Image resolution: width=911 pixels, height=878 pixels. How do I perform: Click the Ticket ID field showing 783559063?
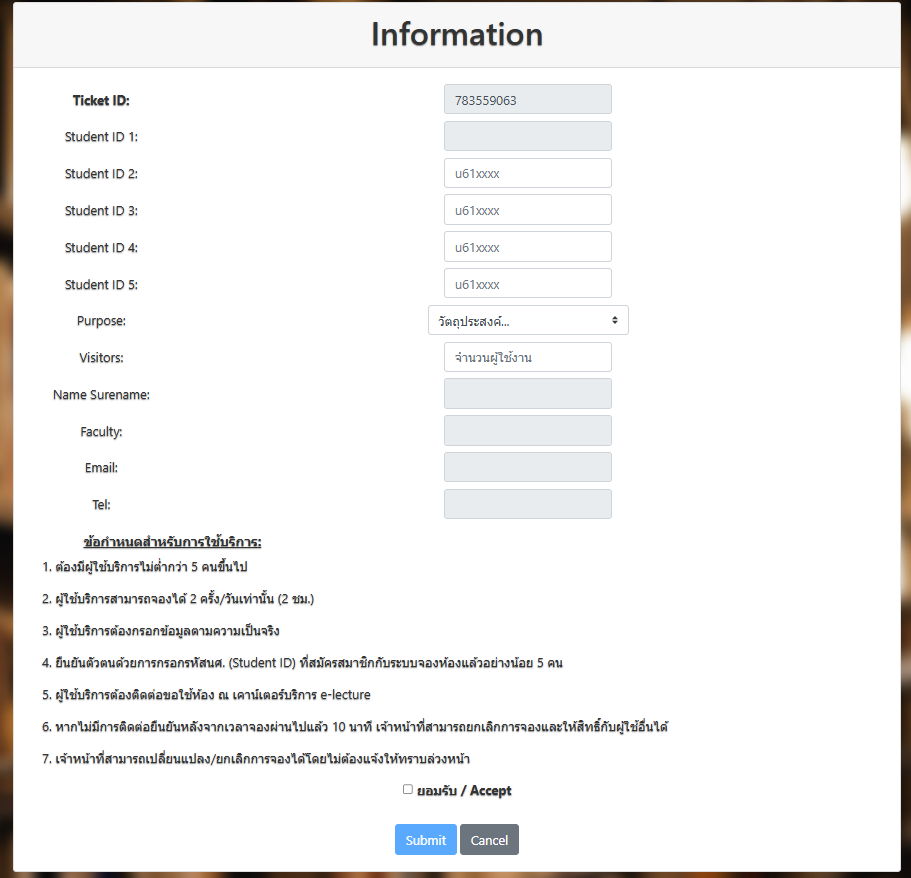click(527, 100)
